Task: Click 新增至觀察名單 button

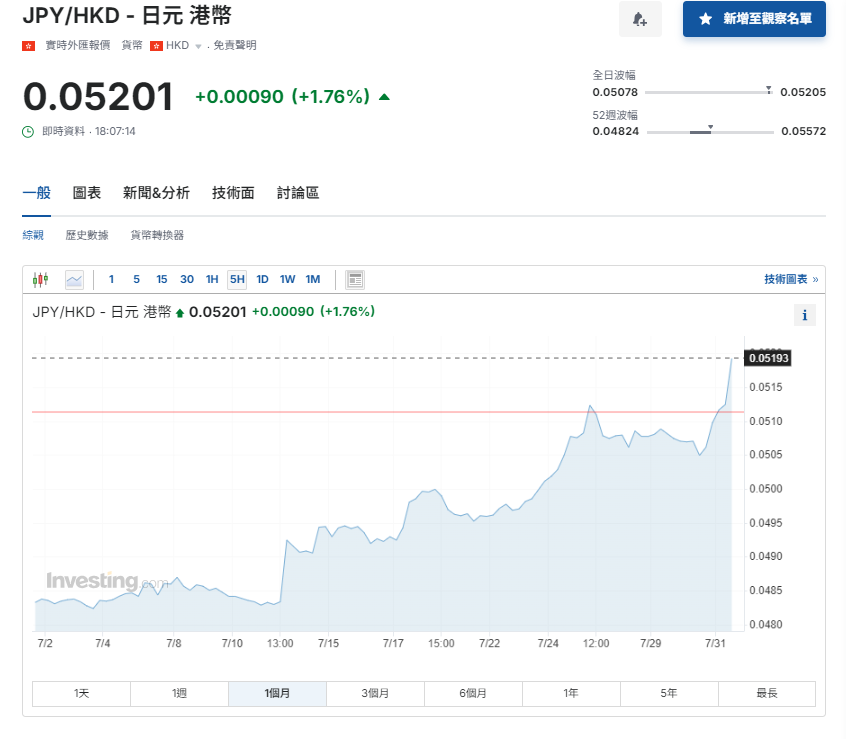Action: 754,19
